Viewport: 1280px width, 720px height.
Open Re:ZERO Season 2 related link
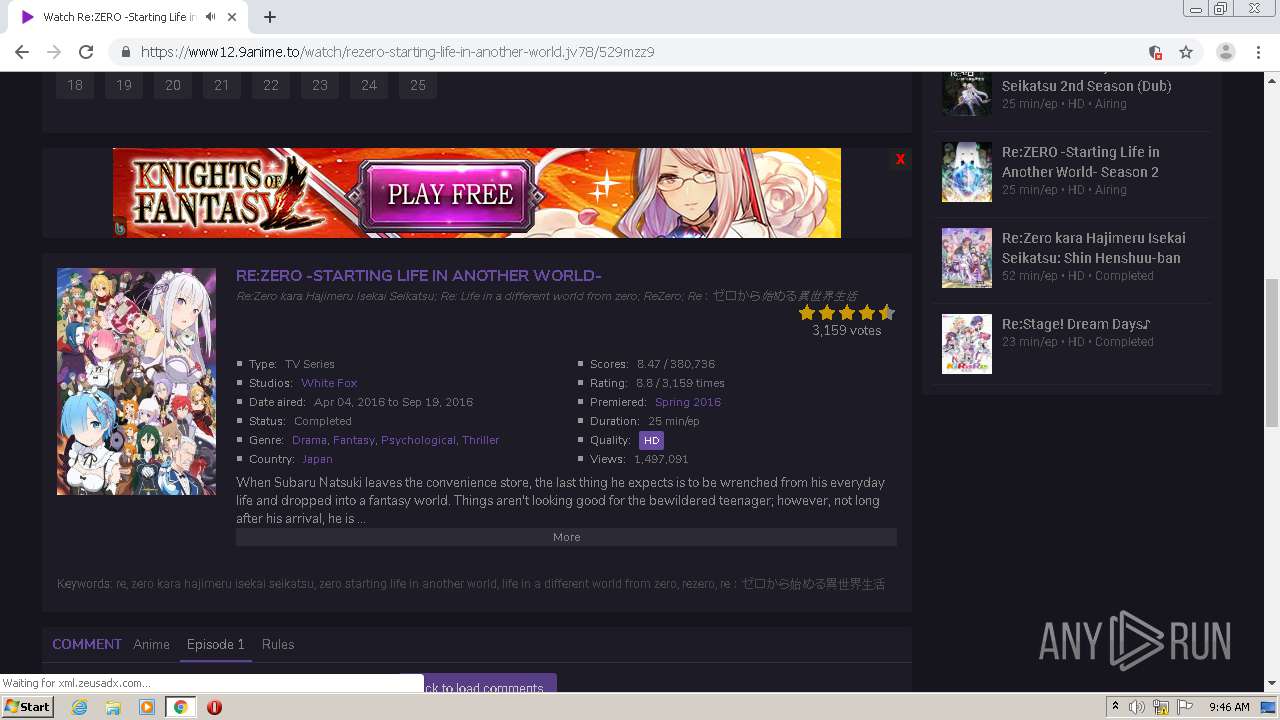[x=1081, y=161]
